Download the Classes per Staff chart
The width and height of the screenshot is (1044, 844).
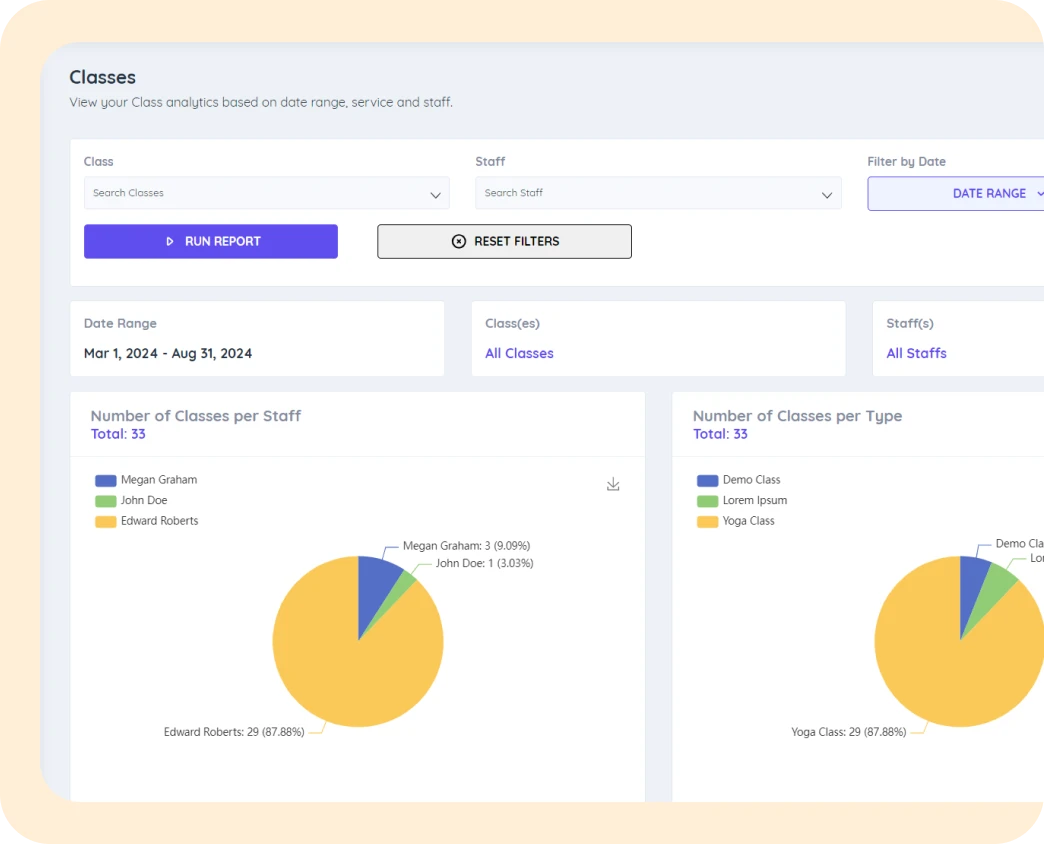click(613, 485)
